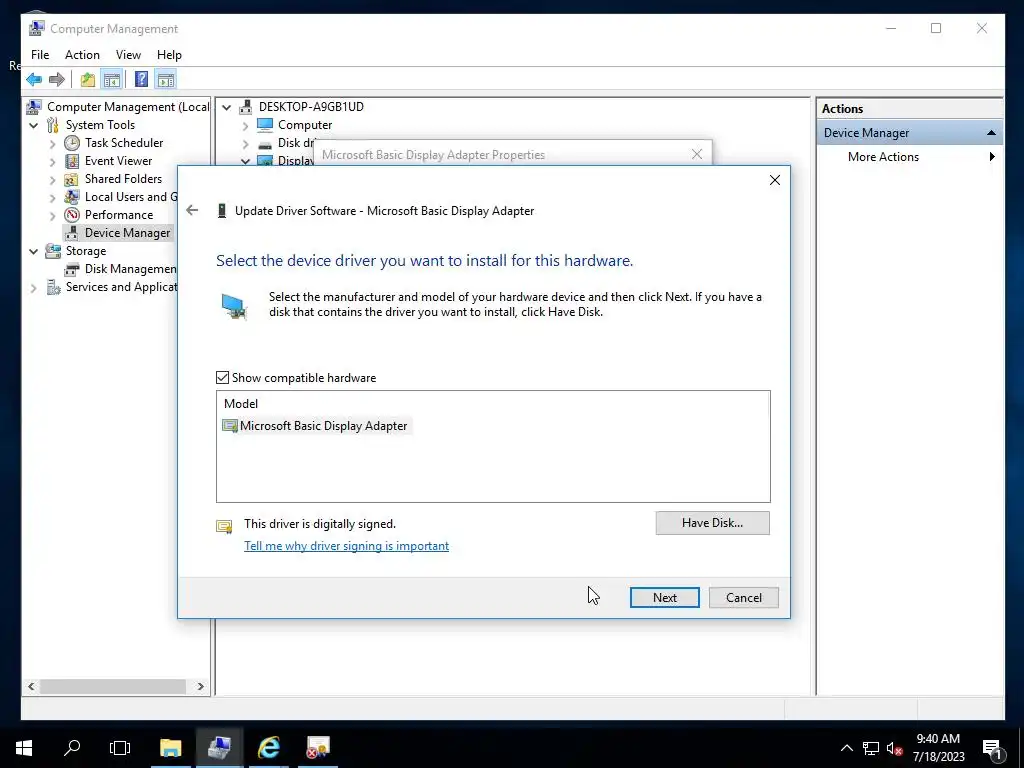Click the back arrow in Update Driver wizard
Viewport: 1024px width, 768px height.
pyautogui.click(x=192, y=210)
